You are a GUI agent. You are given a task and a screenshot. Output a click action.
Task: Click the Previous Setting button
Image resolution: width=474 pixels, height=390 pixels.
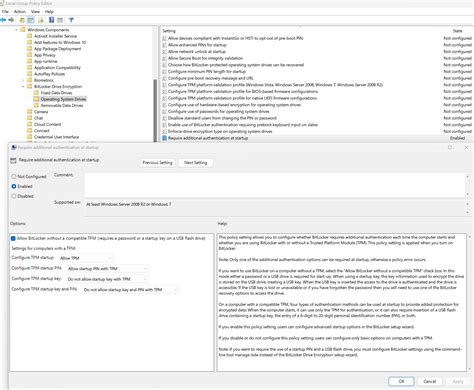click(x=157, y=163)
